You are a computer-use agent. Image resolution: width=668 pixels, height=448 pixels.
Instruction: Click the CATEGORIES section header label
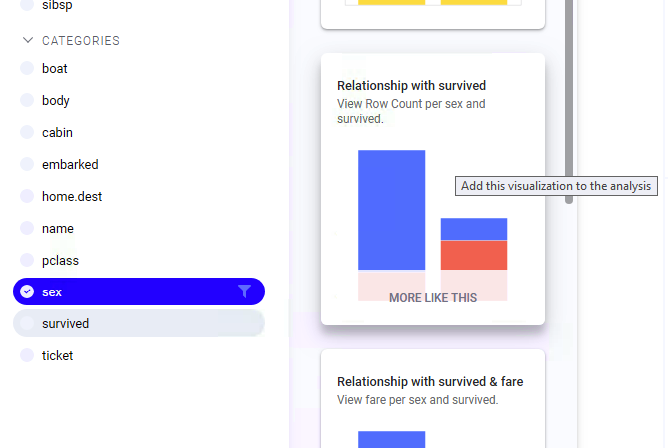pyautogui.click(x=81, y=41)
